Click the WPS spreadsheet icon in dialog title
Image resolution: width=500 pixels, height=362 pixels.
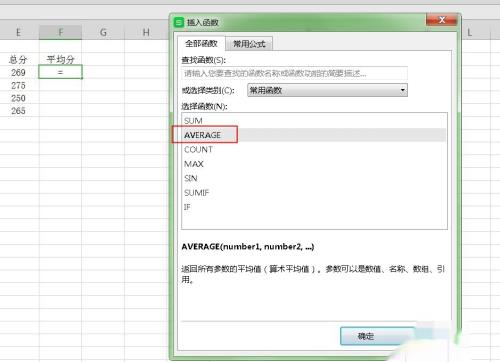pos(179,22)
